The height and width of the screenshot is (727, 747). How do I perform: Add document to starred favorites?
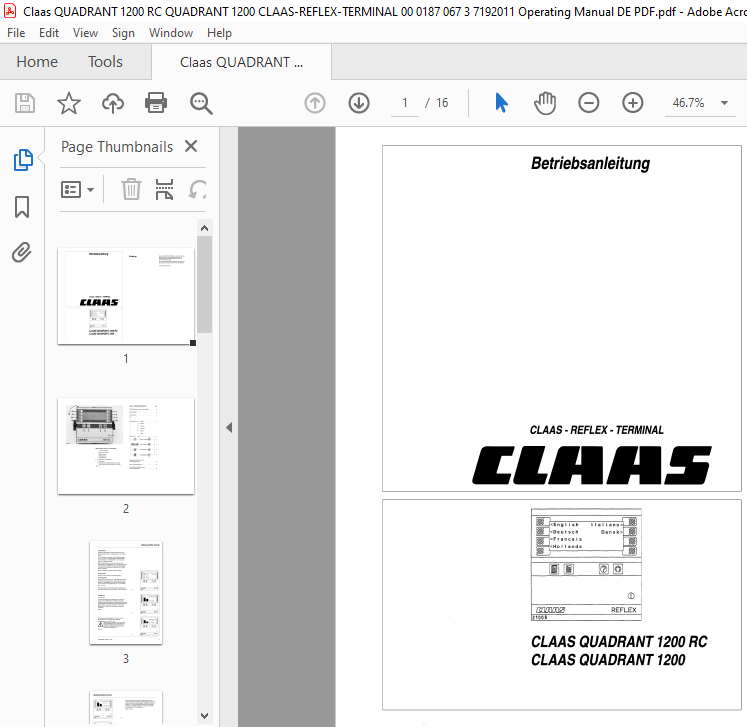coord(69,103)
